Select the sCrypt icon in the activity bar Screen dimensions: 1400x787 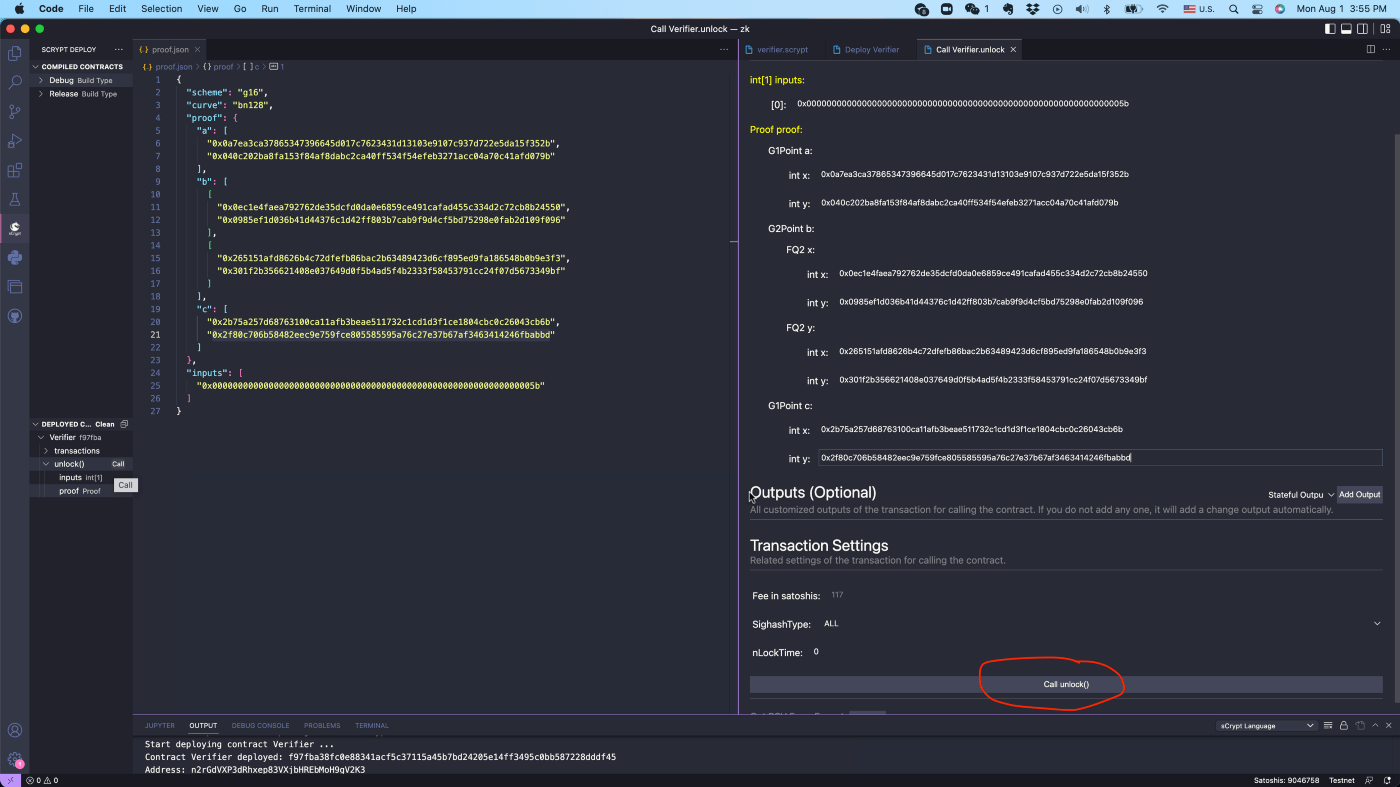pyautogui.click(x=15, y=228)
